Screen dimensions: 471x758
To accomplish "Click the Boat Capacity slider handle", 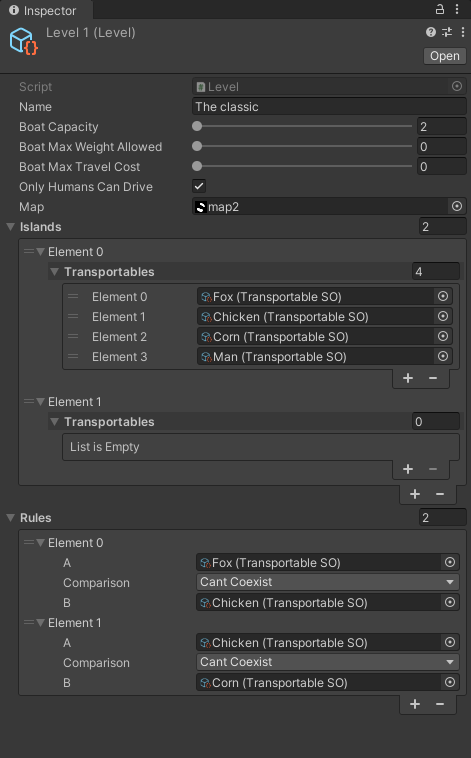I will (x=197, y=126).
